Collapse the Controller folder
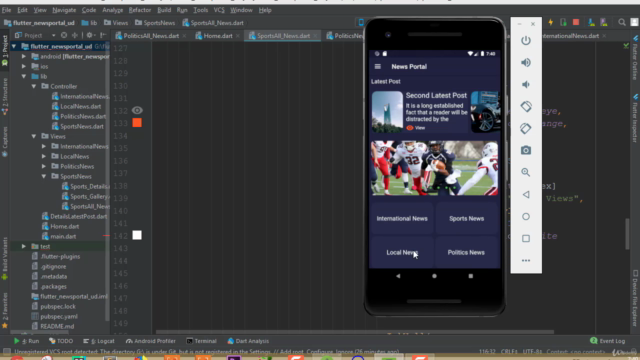The width and height of the screenshot is (640, 360). coord(34,86)
